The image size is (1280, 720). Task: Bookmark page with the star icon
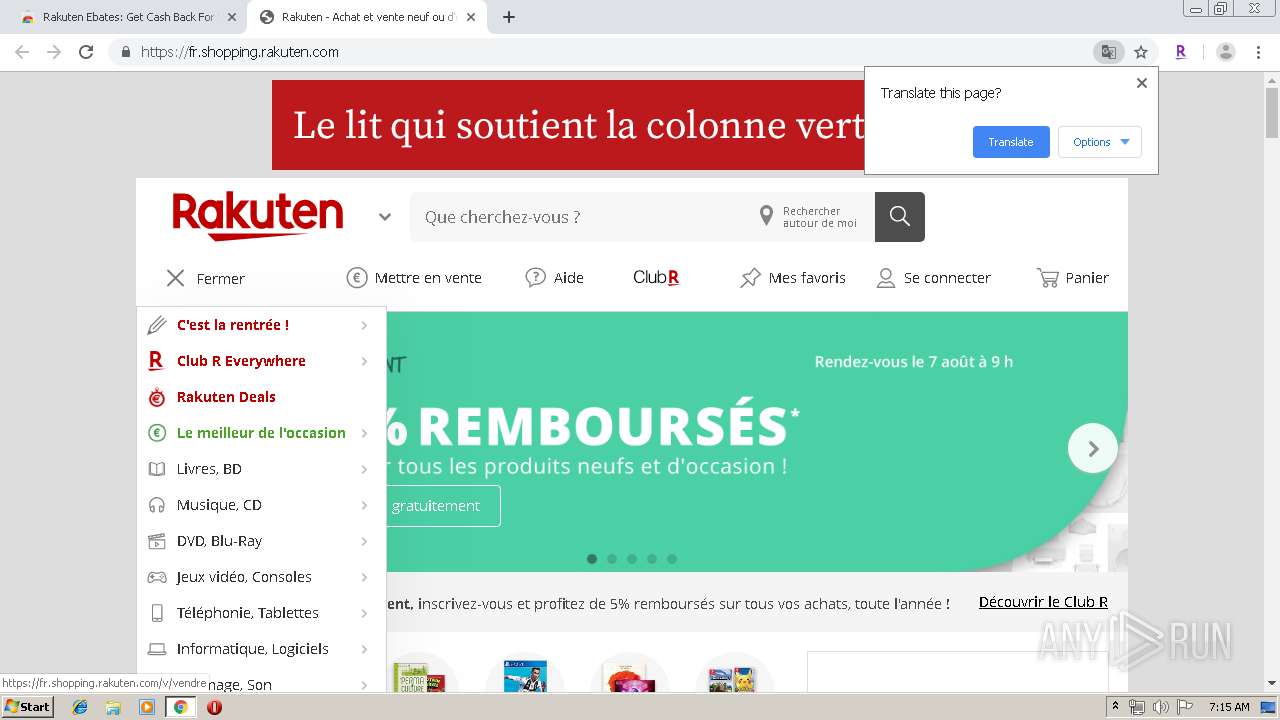click(1140, 52)
